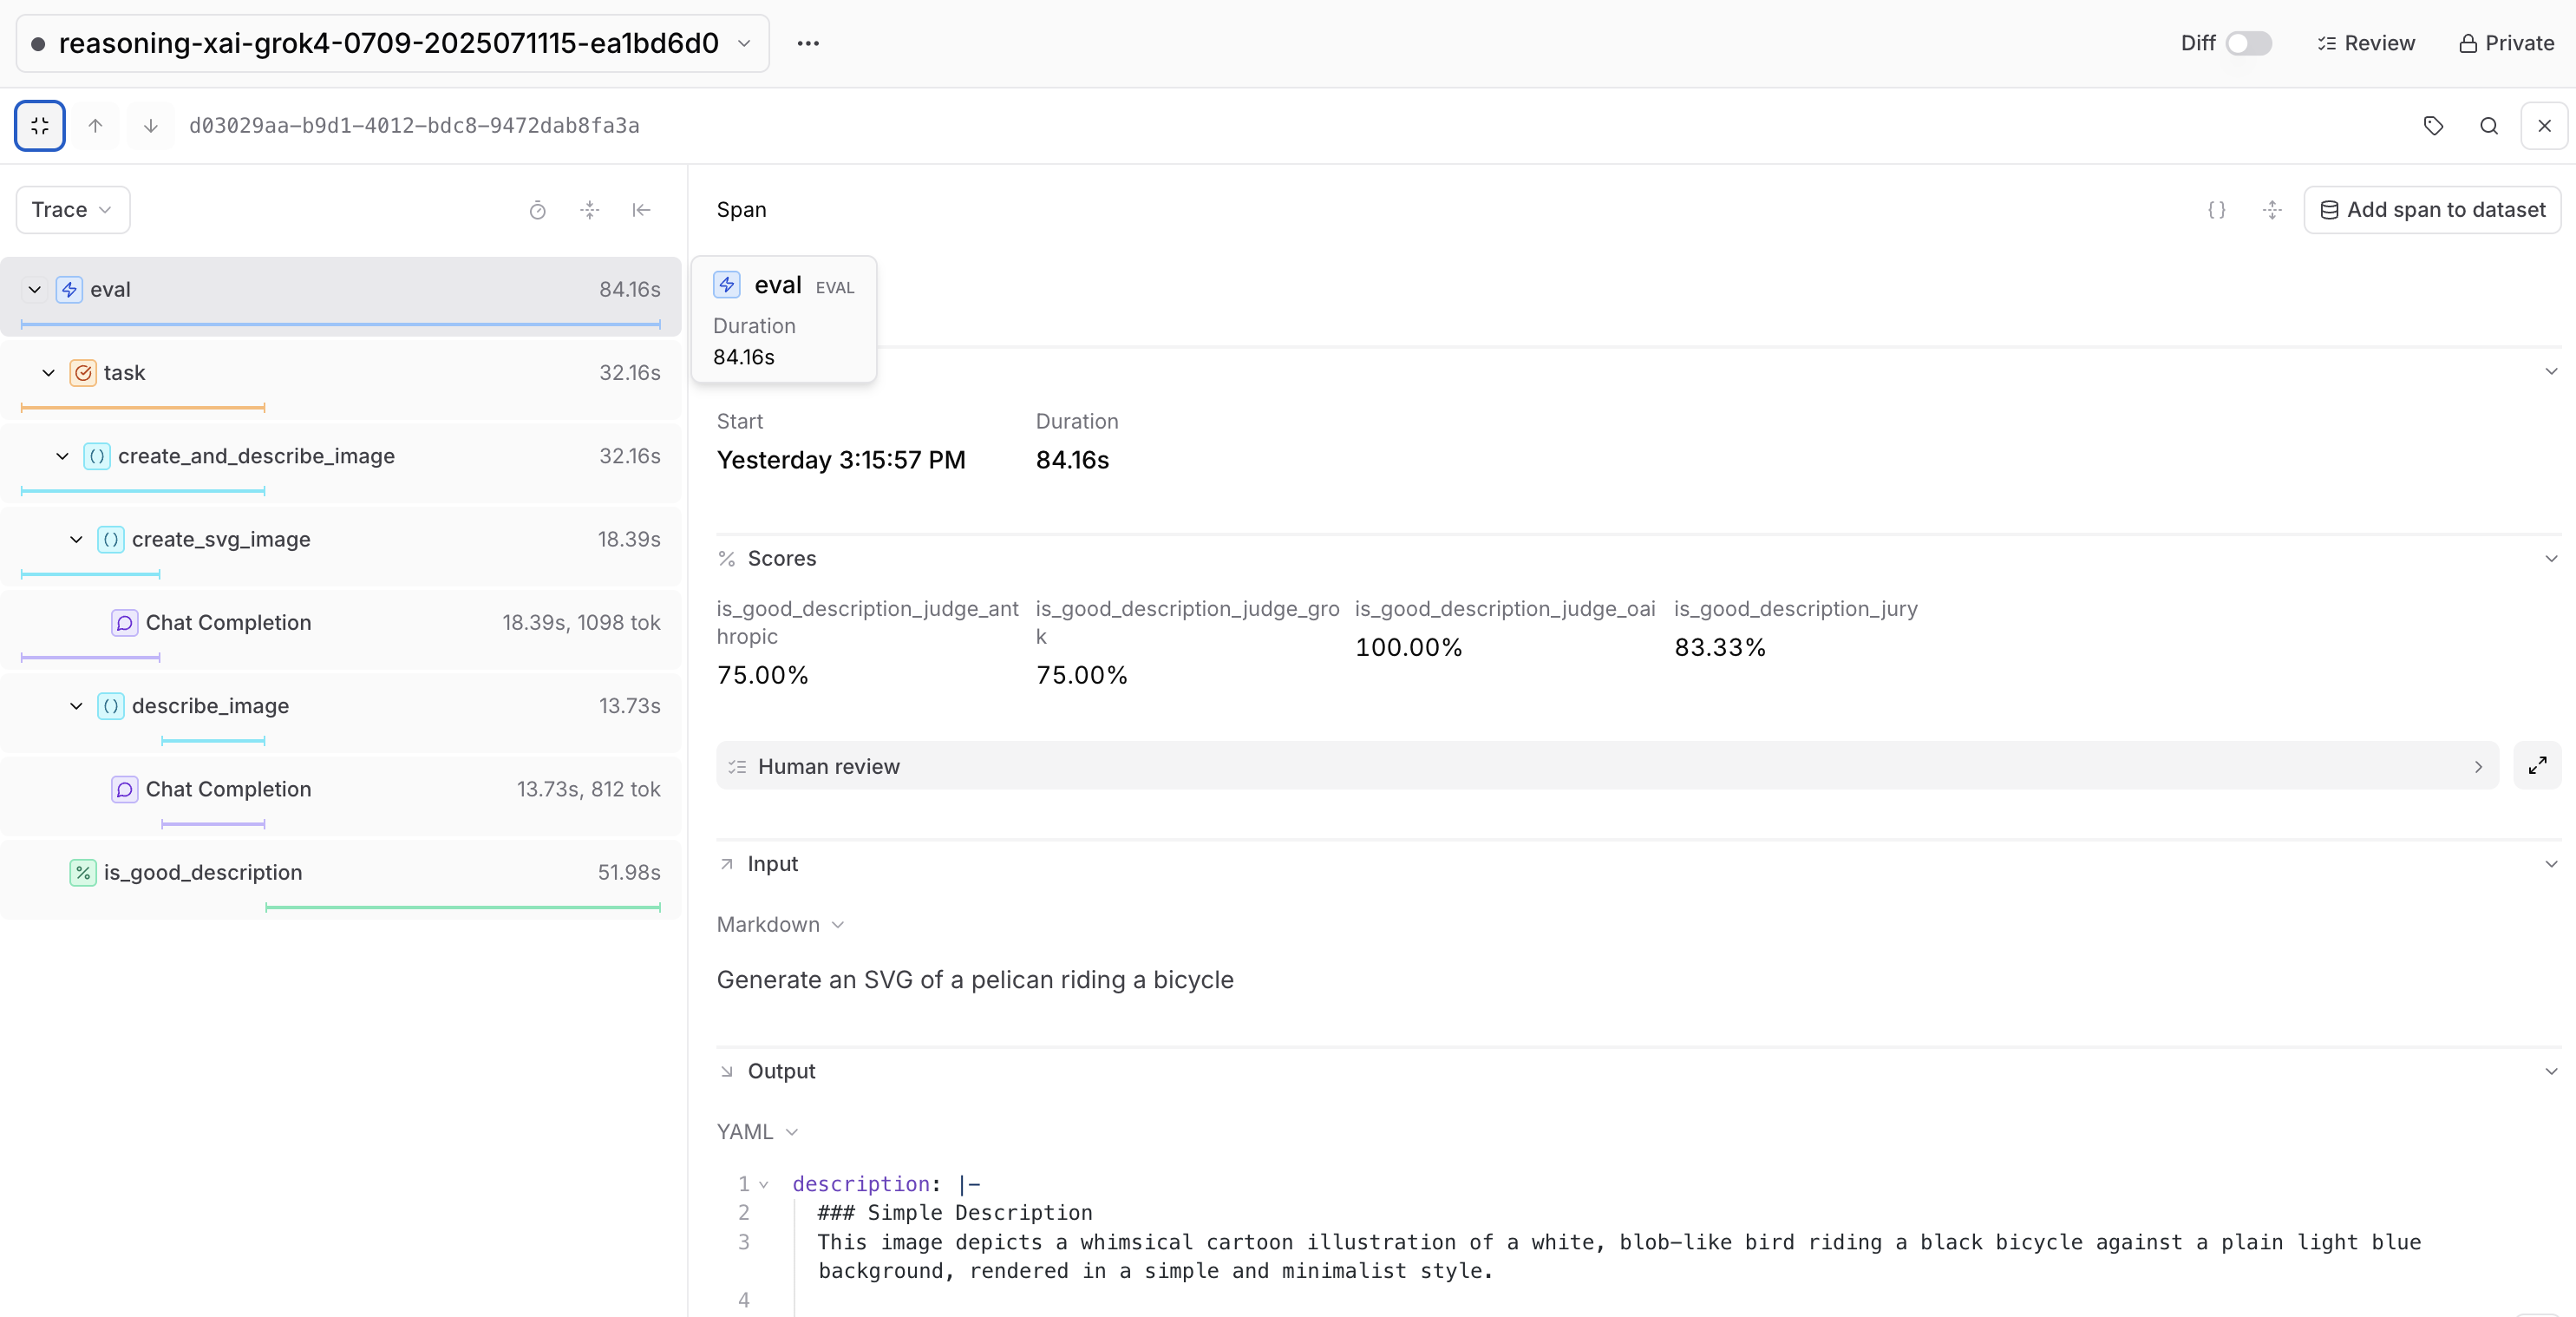The width and height of the screenshot is (2576, 1317).
Task: Go to previous trace with up arrow
Action: [95, 126]
